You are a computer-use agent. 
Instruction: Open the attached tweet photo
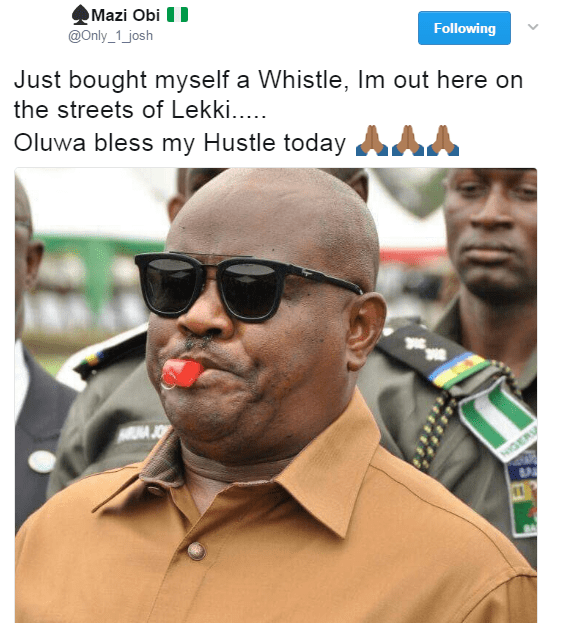[x=276, y=395]
